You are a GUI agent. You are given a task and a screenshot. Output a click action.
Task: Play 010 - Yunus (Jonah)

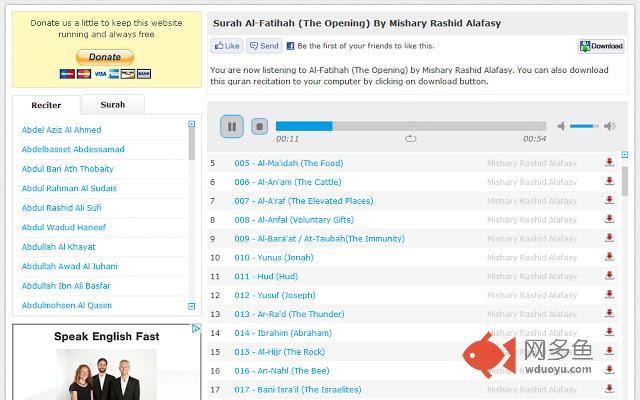pos(274,258)
